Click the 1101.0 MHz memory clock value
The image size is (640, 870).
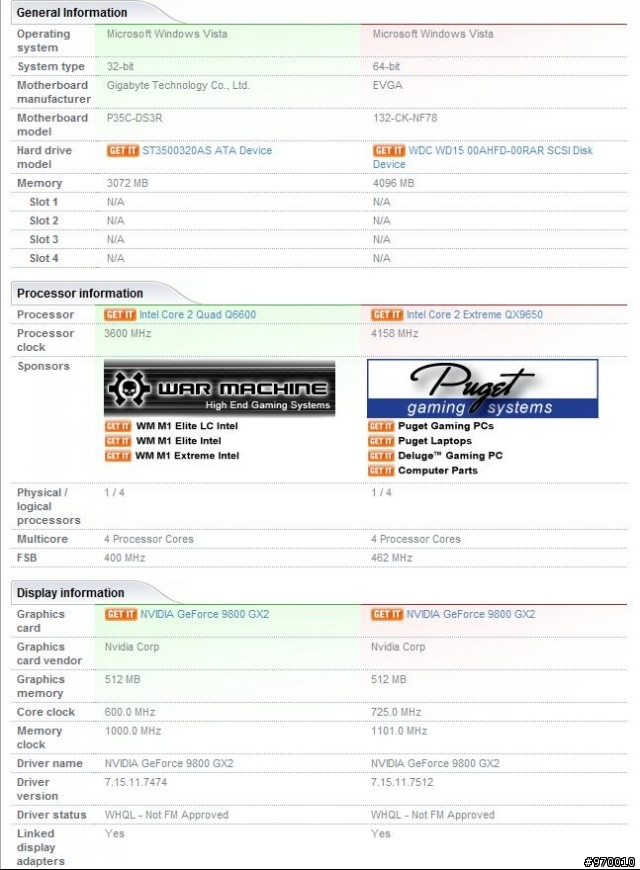pyautogui.click(x=399, y=731)
